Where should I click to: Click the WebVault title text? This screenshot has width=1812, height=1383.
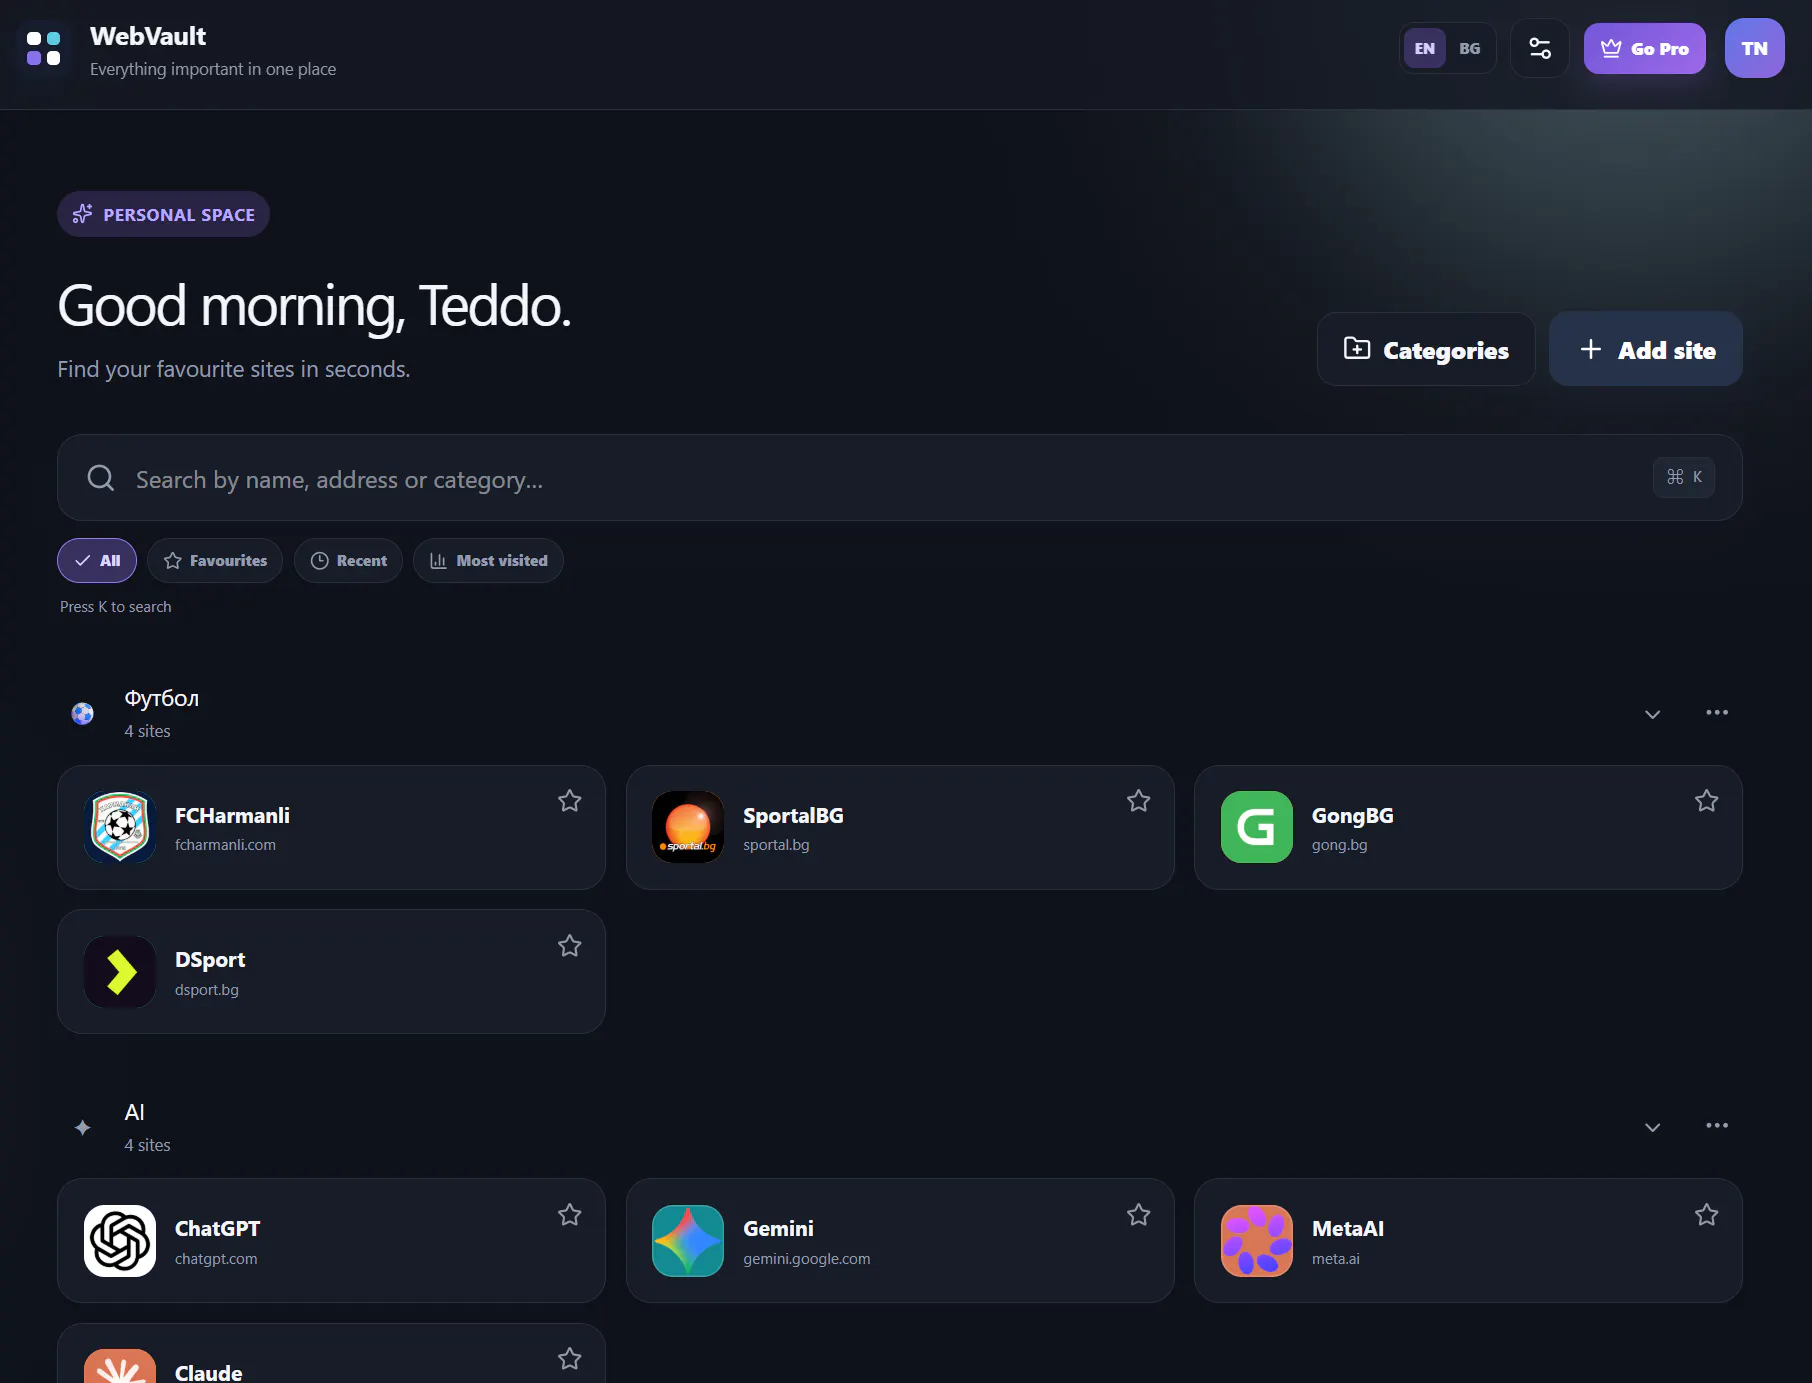click(148, 36)
